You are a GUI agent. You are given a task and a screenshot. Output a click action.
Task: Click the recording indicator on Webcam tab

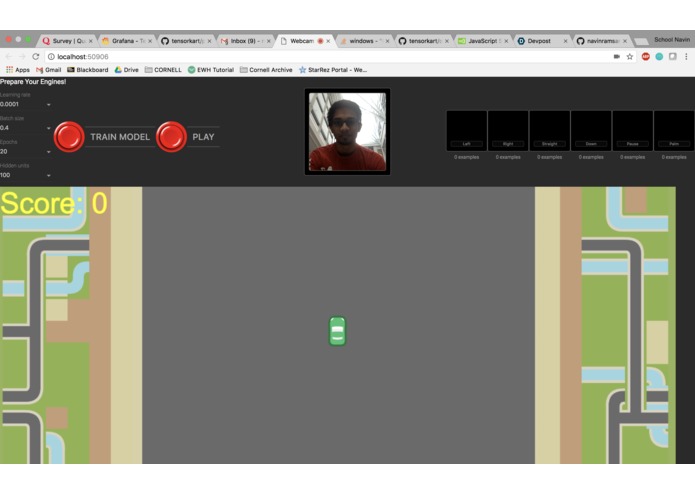(320, 41)
